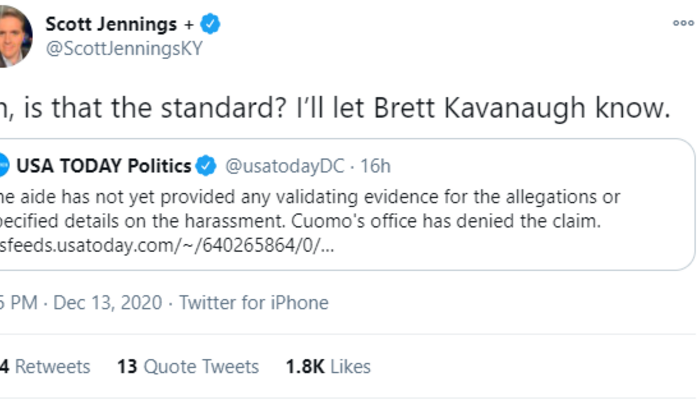
Task: Show the 13 Quote Tweets
Action: click(188, 367)
